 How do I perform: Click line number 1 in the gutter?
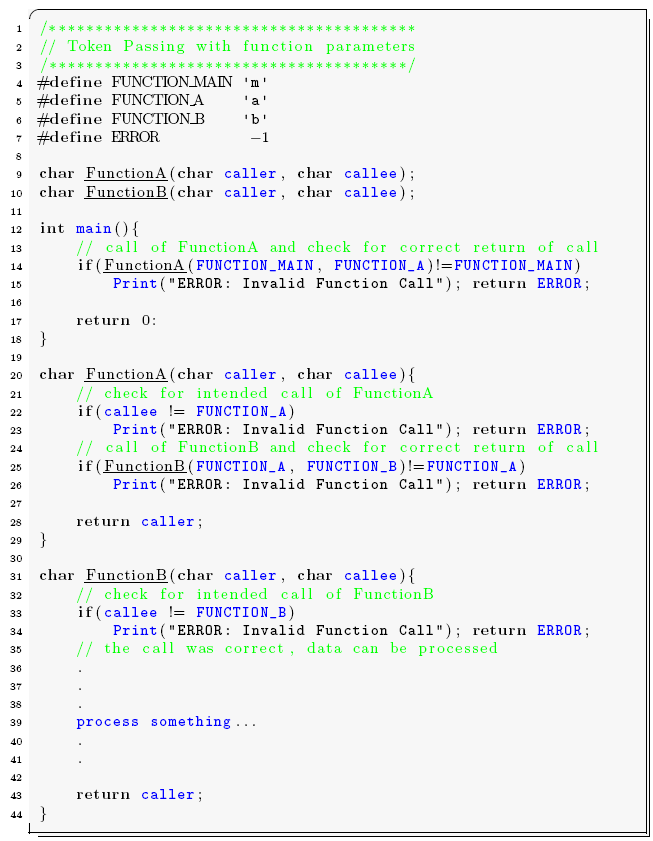pyautogui.click(x=19, y=29)
